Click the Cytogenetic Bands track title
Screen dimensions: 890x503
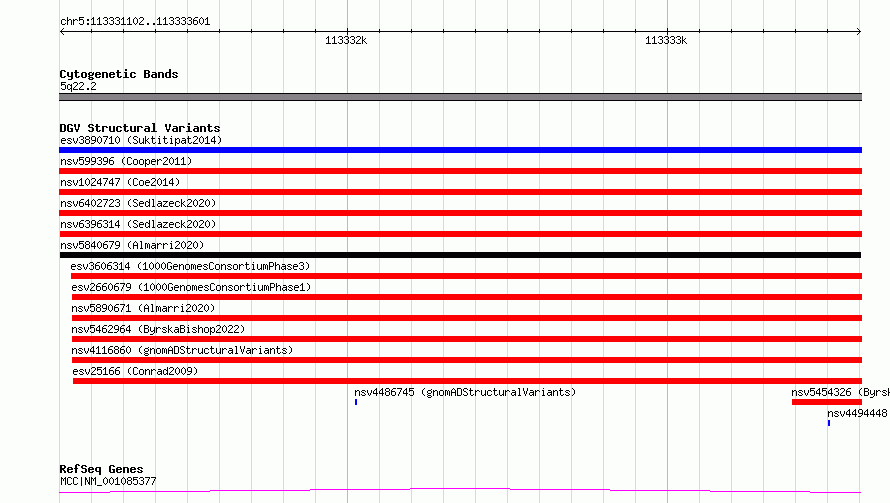[x=119, y=74]
